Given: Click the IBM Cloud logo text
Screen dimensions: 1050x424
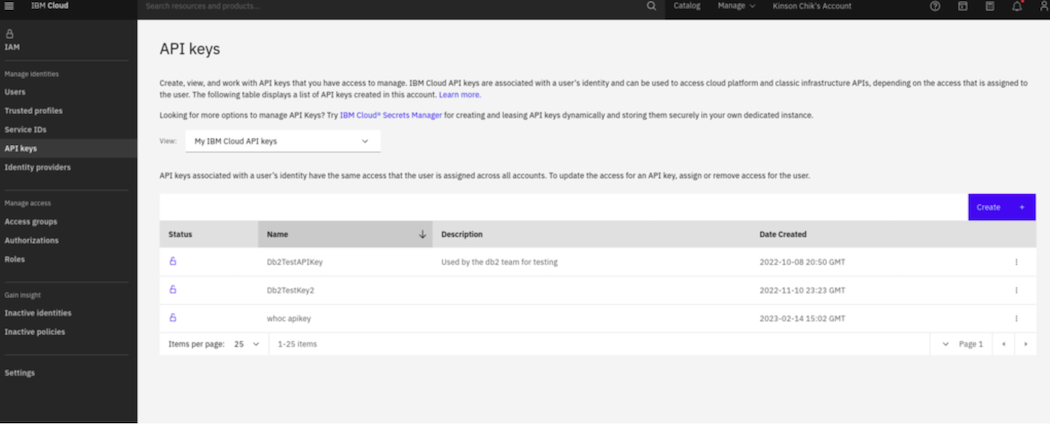Looking at the screenshot, I should point(50,5).
